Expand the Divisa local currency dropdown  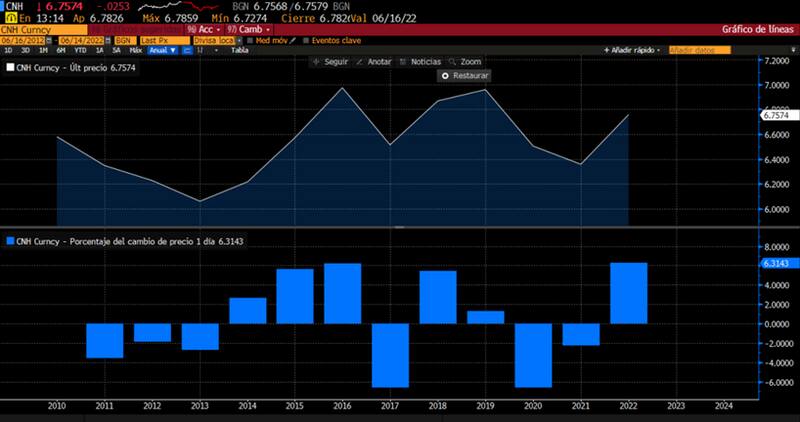click(x=215, y=40)
